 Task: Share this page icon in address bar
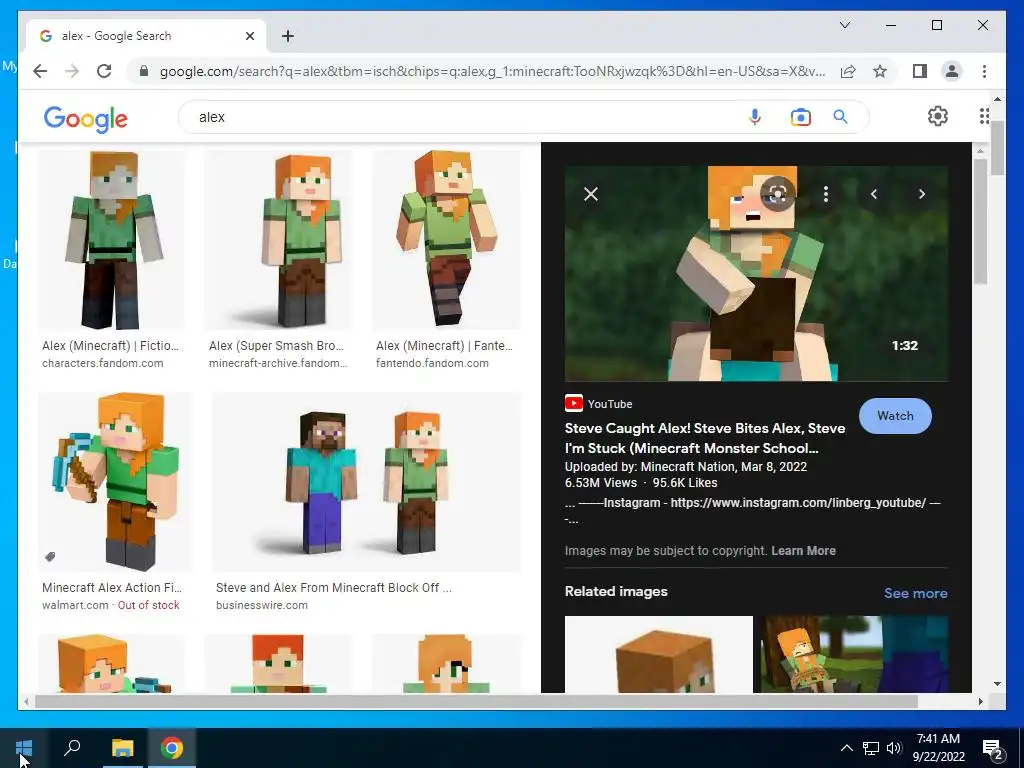tap(848, 71)
